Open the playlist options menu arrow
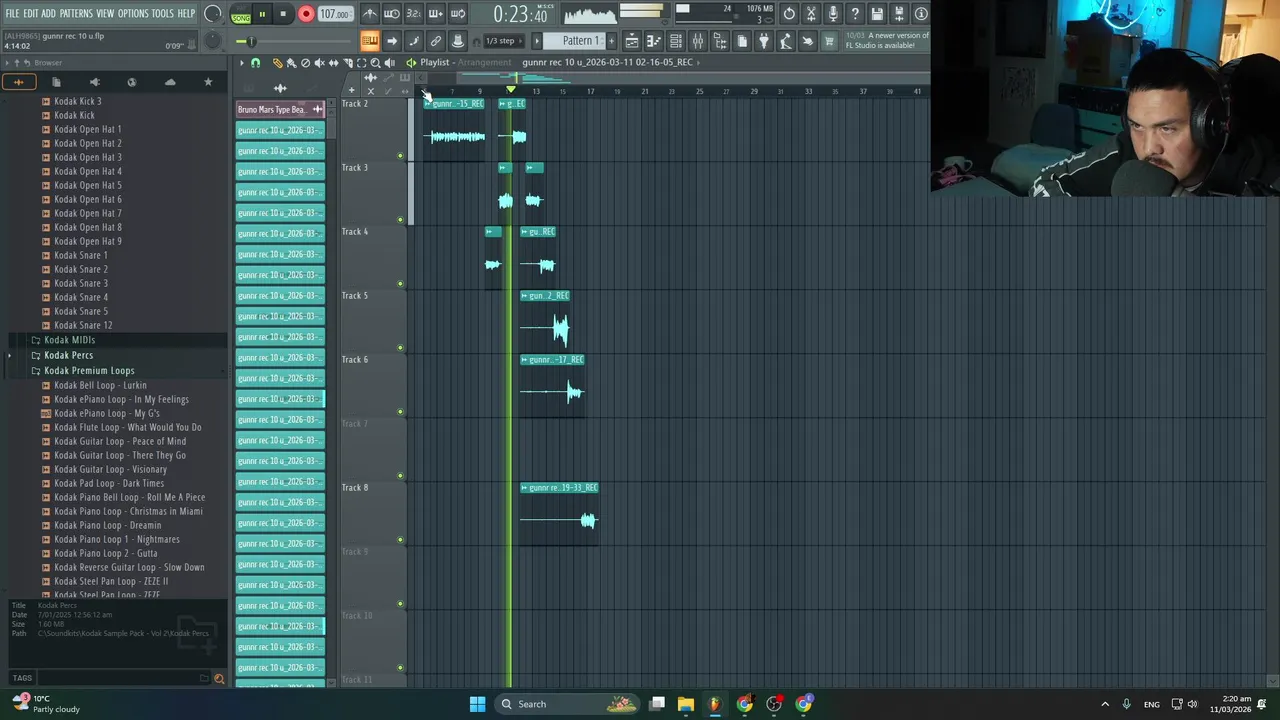 [x=241, y=62]
